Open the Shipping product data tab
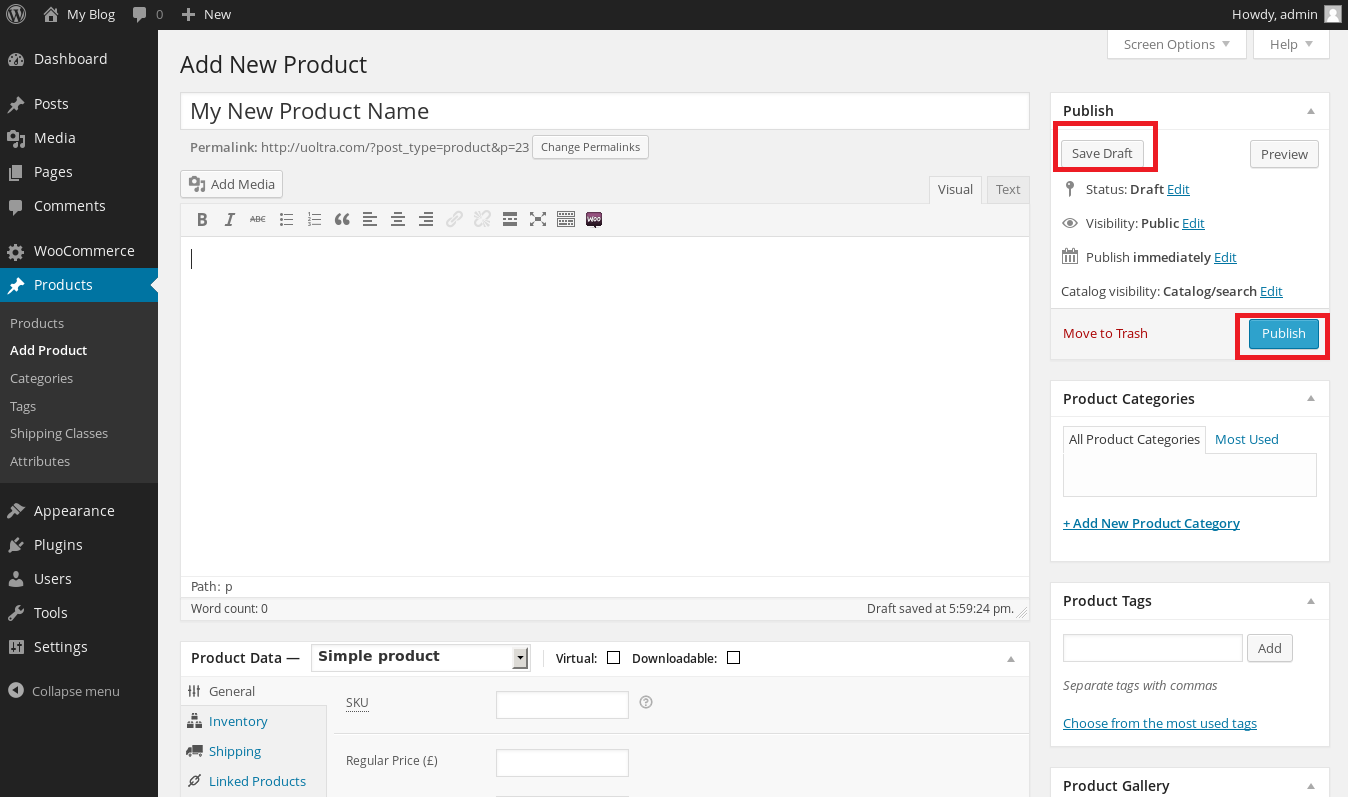This screenshot has width=1348, height=797. tap(235, 751)
